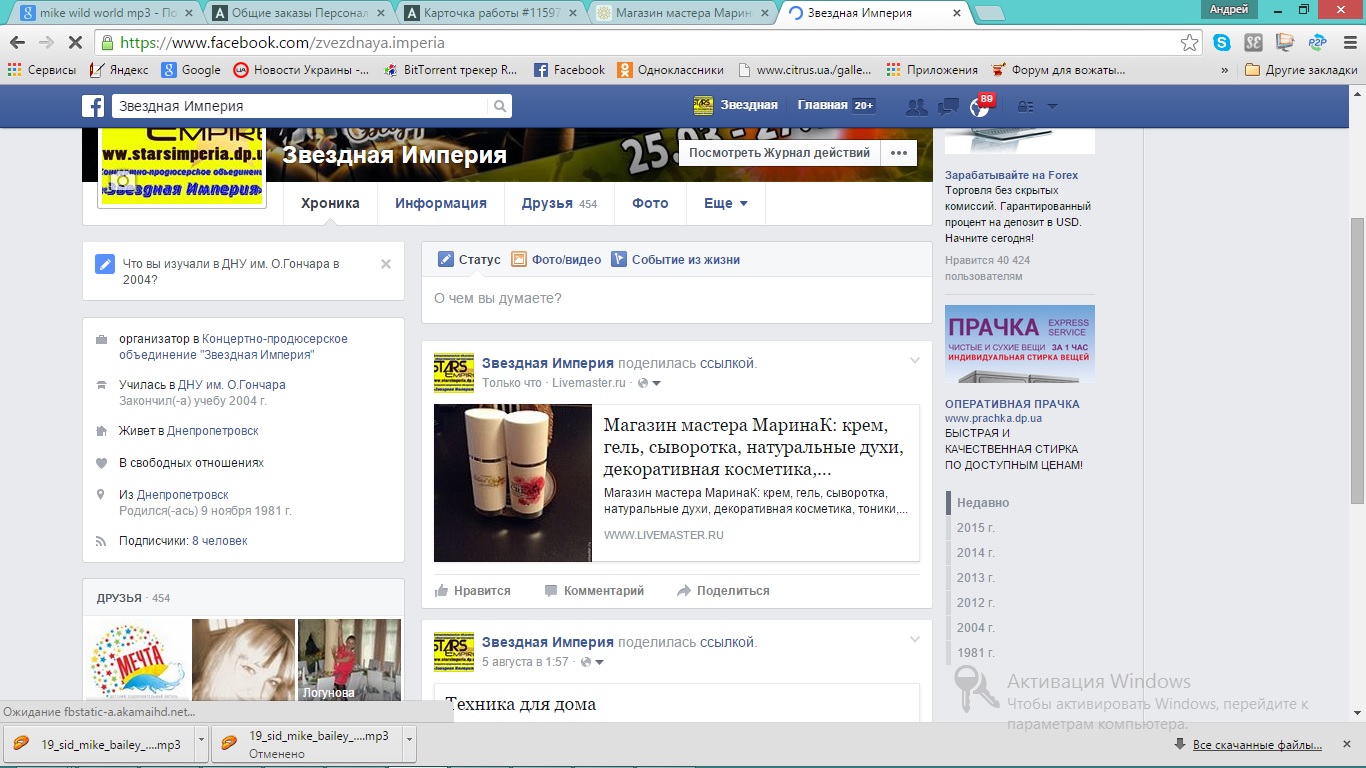The image size is (1366, 768).
Task: Expand the Еще dropdown tab
Action: tap(726, 203)
